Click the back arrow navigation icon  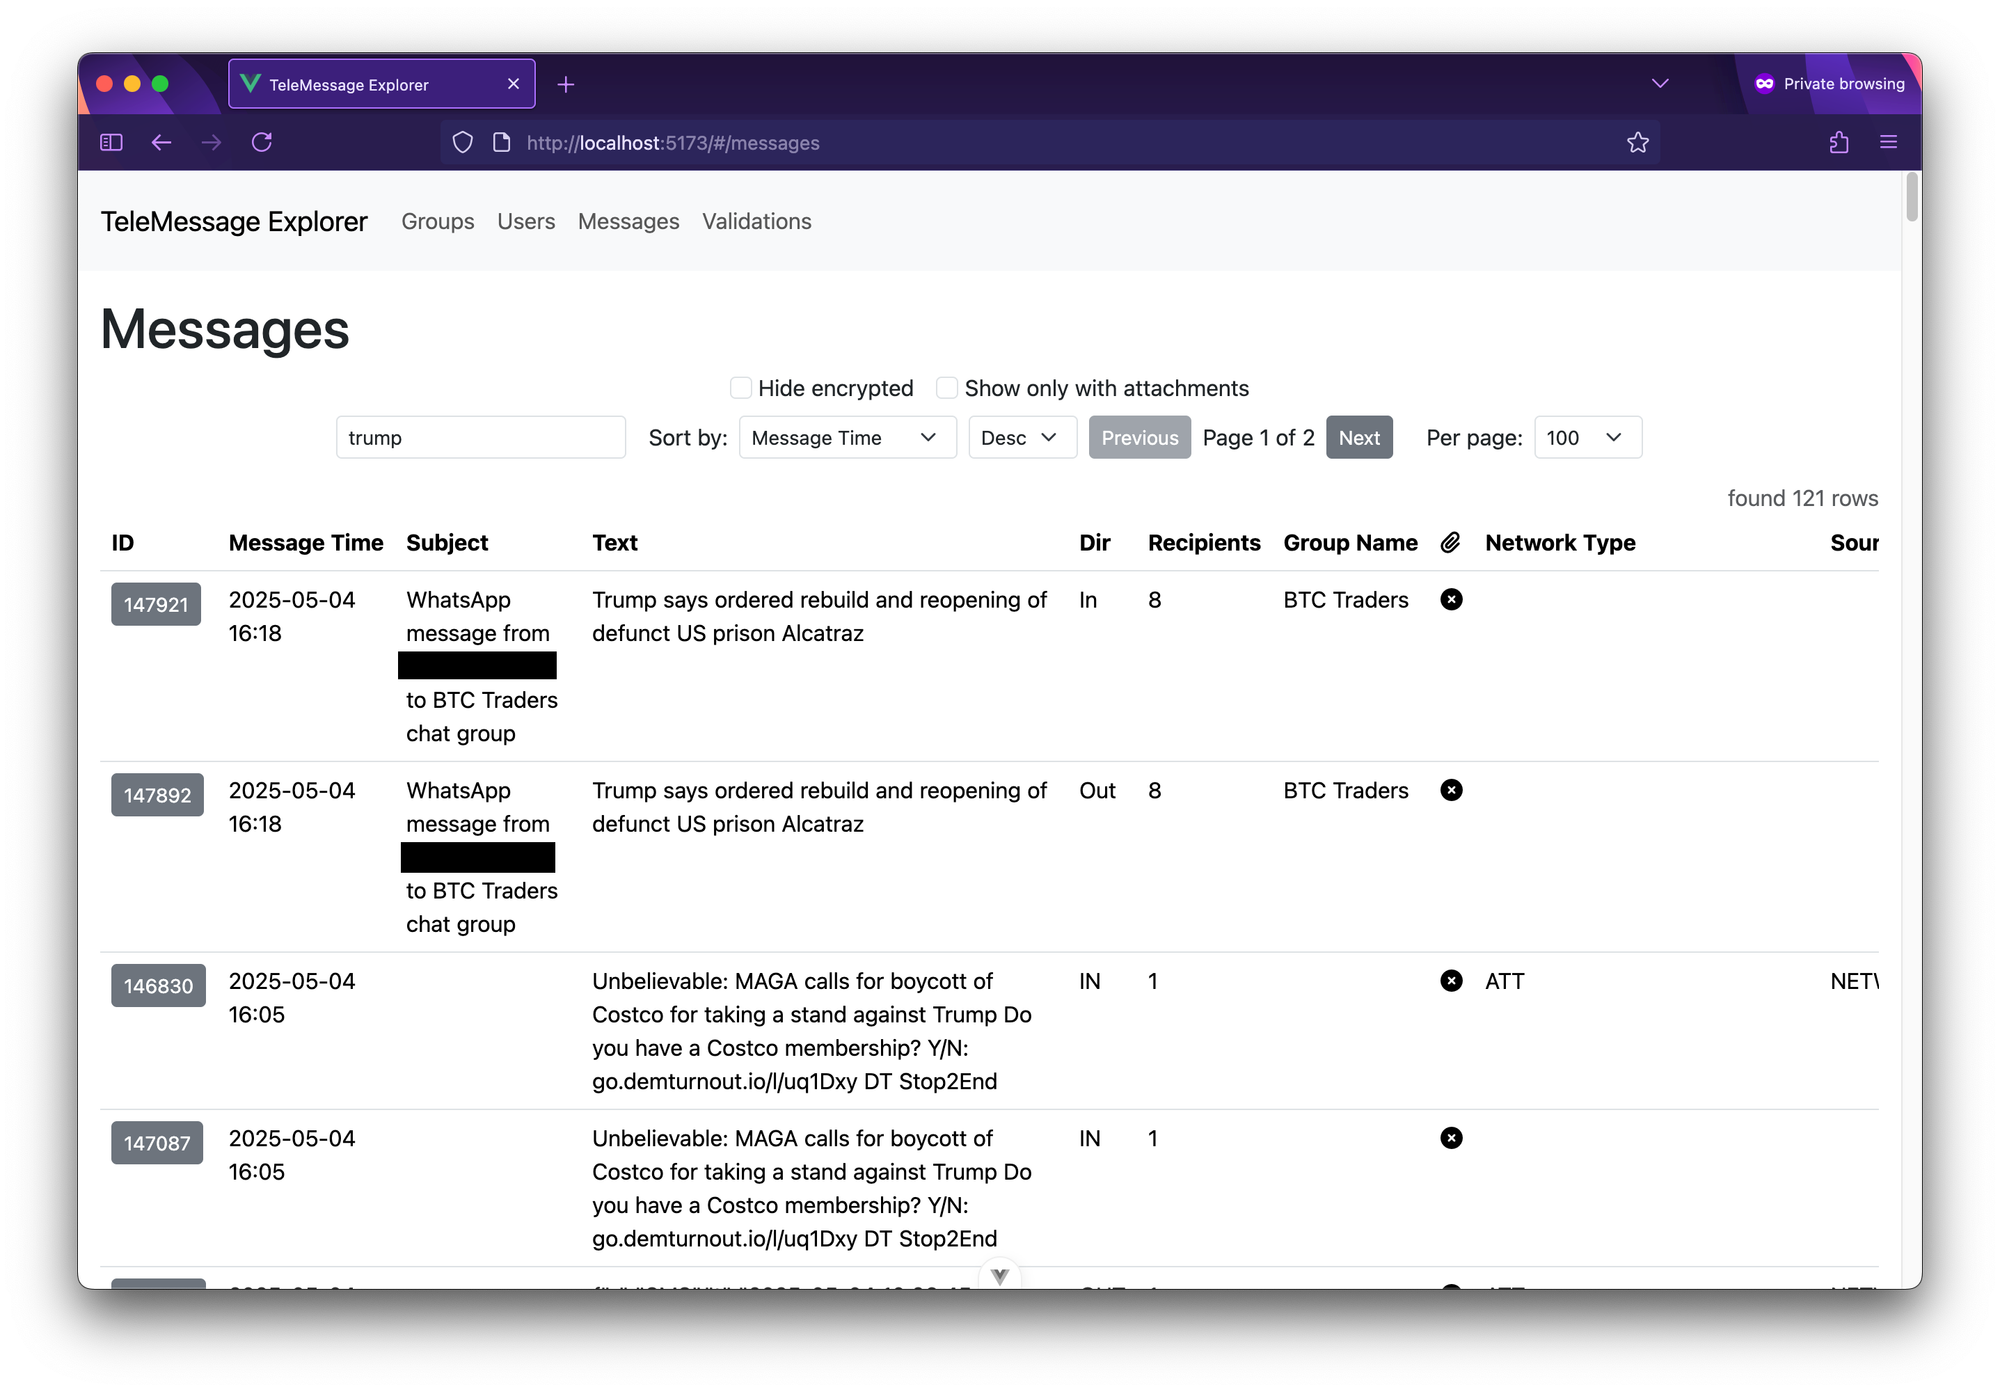pyautogui.click(x=161, y=142)
